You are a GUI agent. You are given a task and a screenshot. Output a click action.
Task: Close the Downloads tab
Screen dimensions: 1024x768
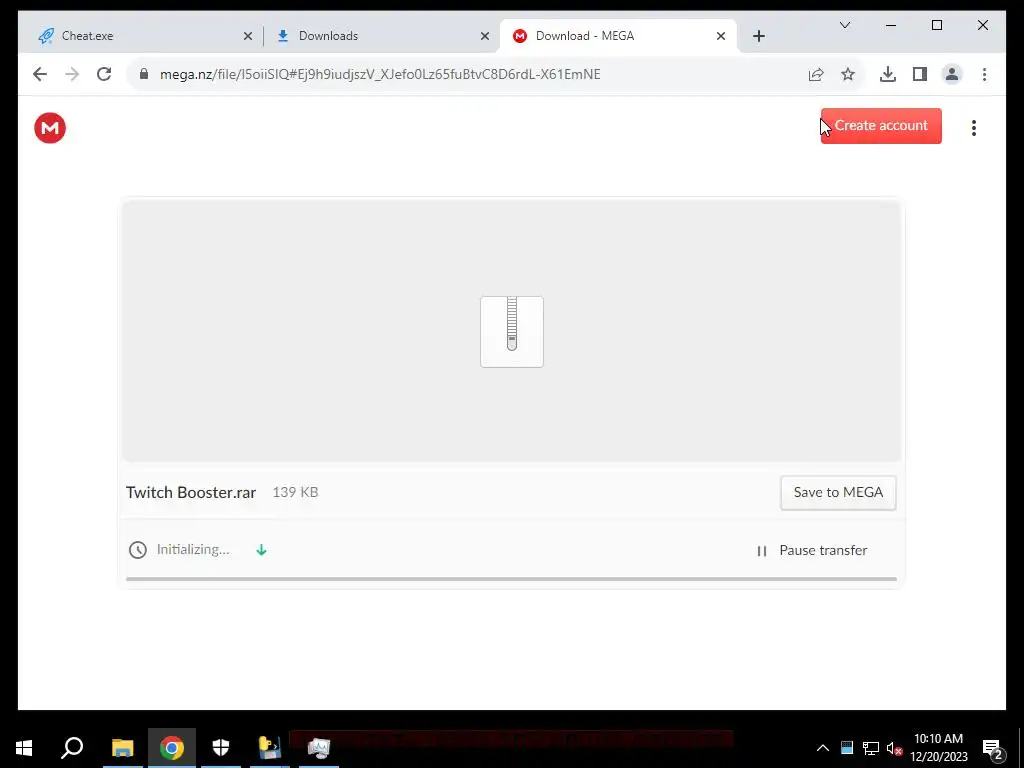[485, 36]
